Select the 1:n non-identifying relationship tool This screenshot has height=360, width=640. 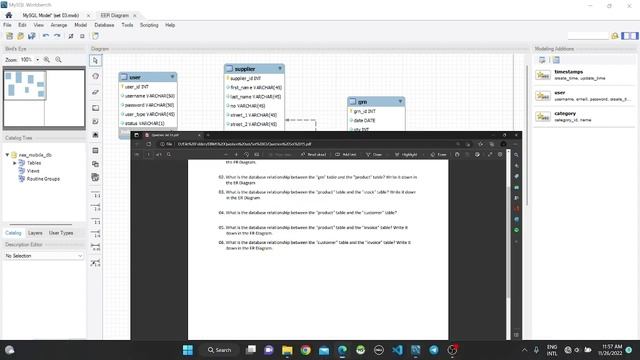(96, 207)
